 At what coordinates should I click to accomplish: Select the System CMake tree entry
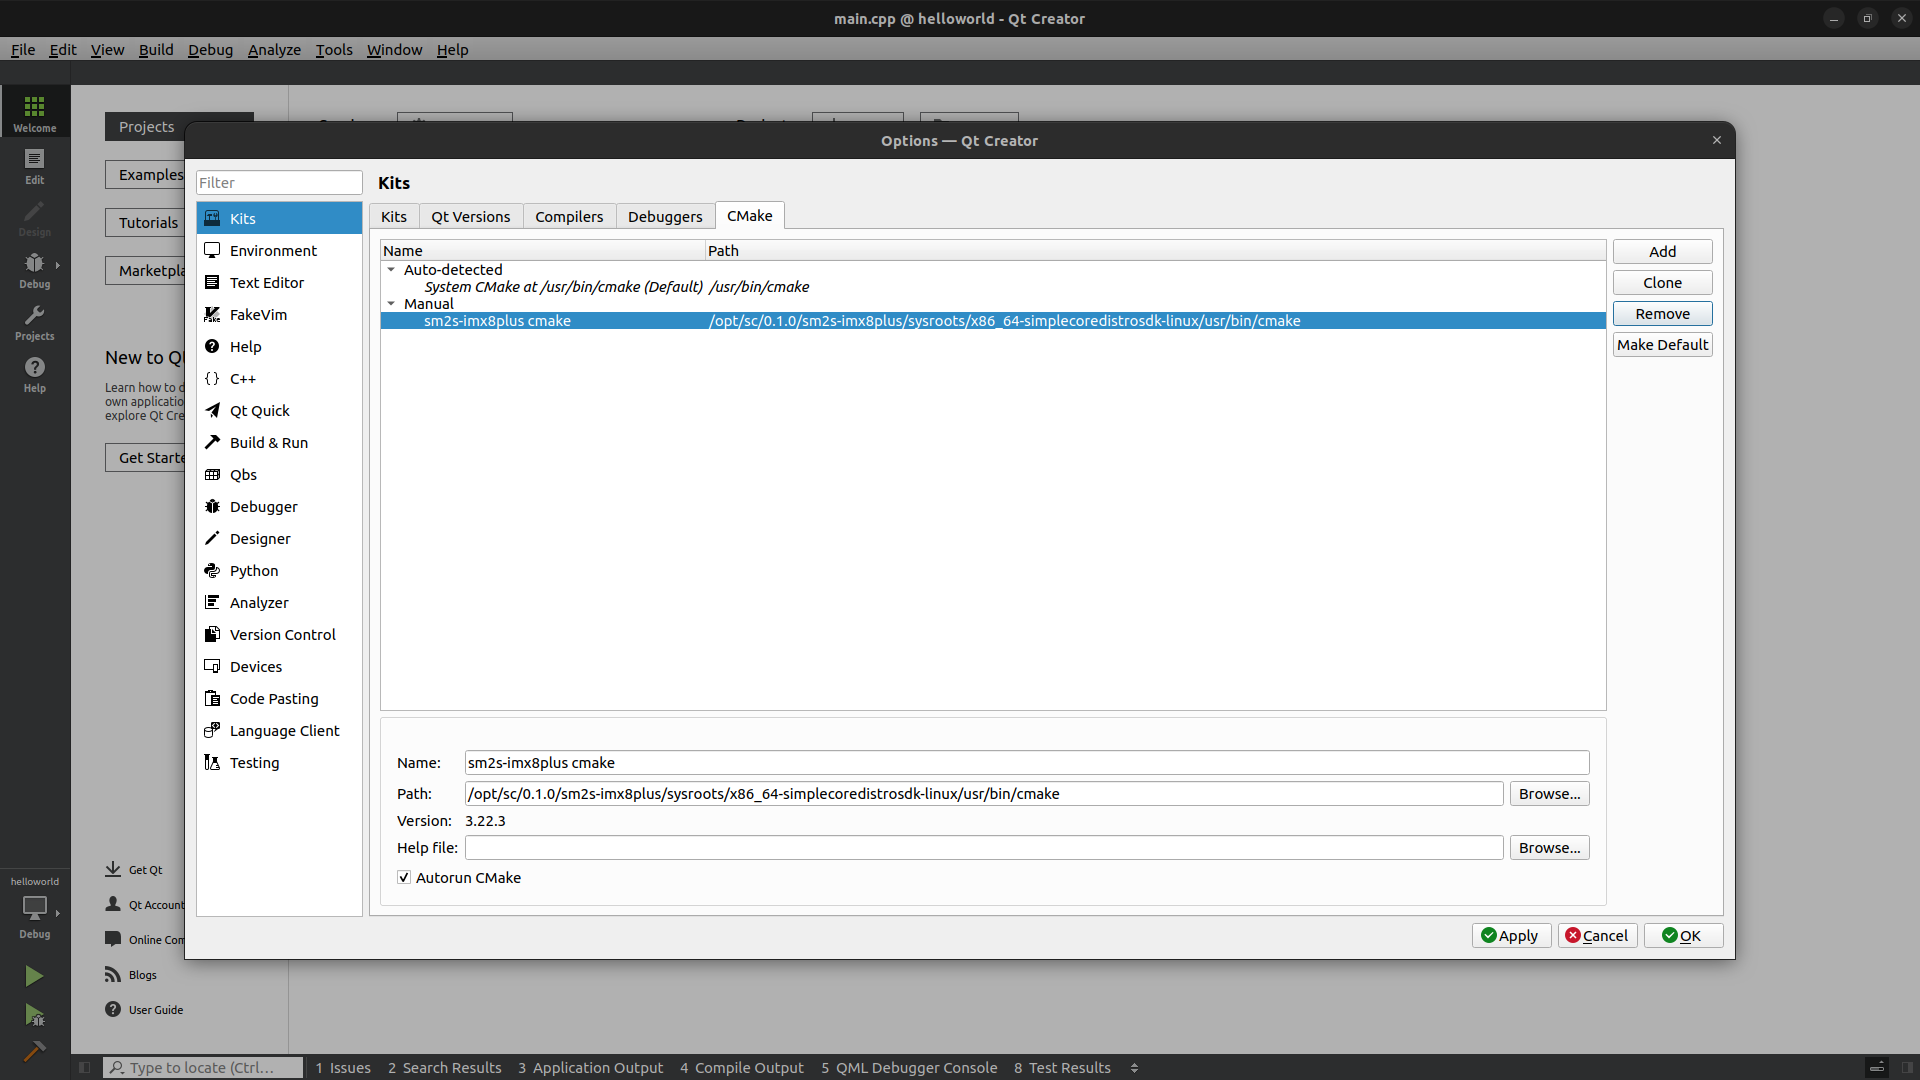[x=563, y=287]
